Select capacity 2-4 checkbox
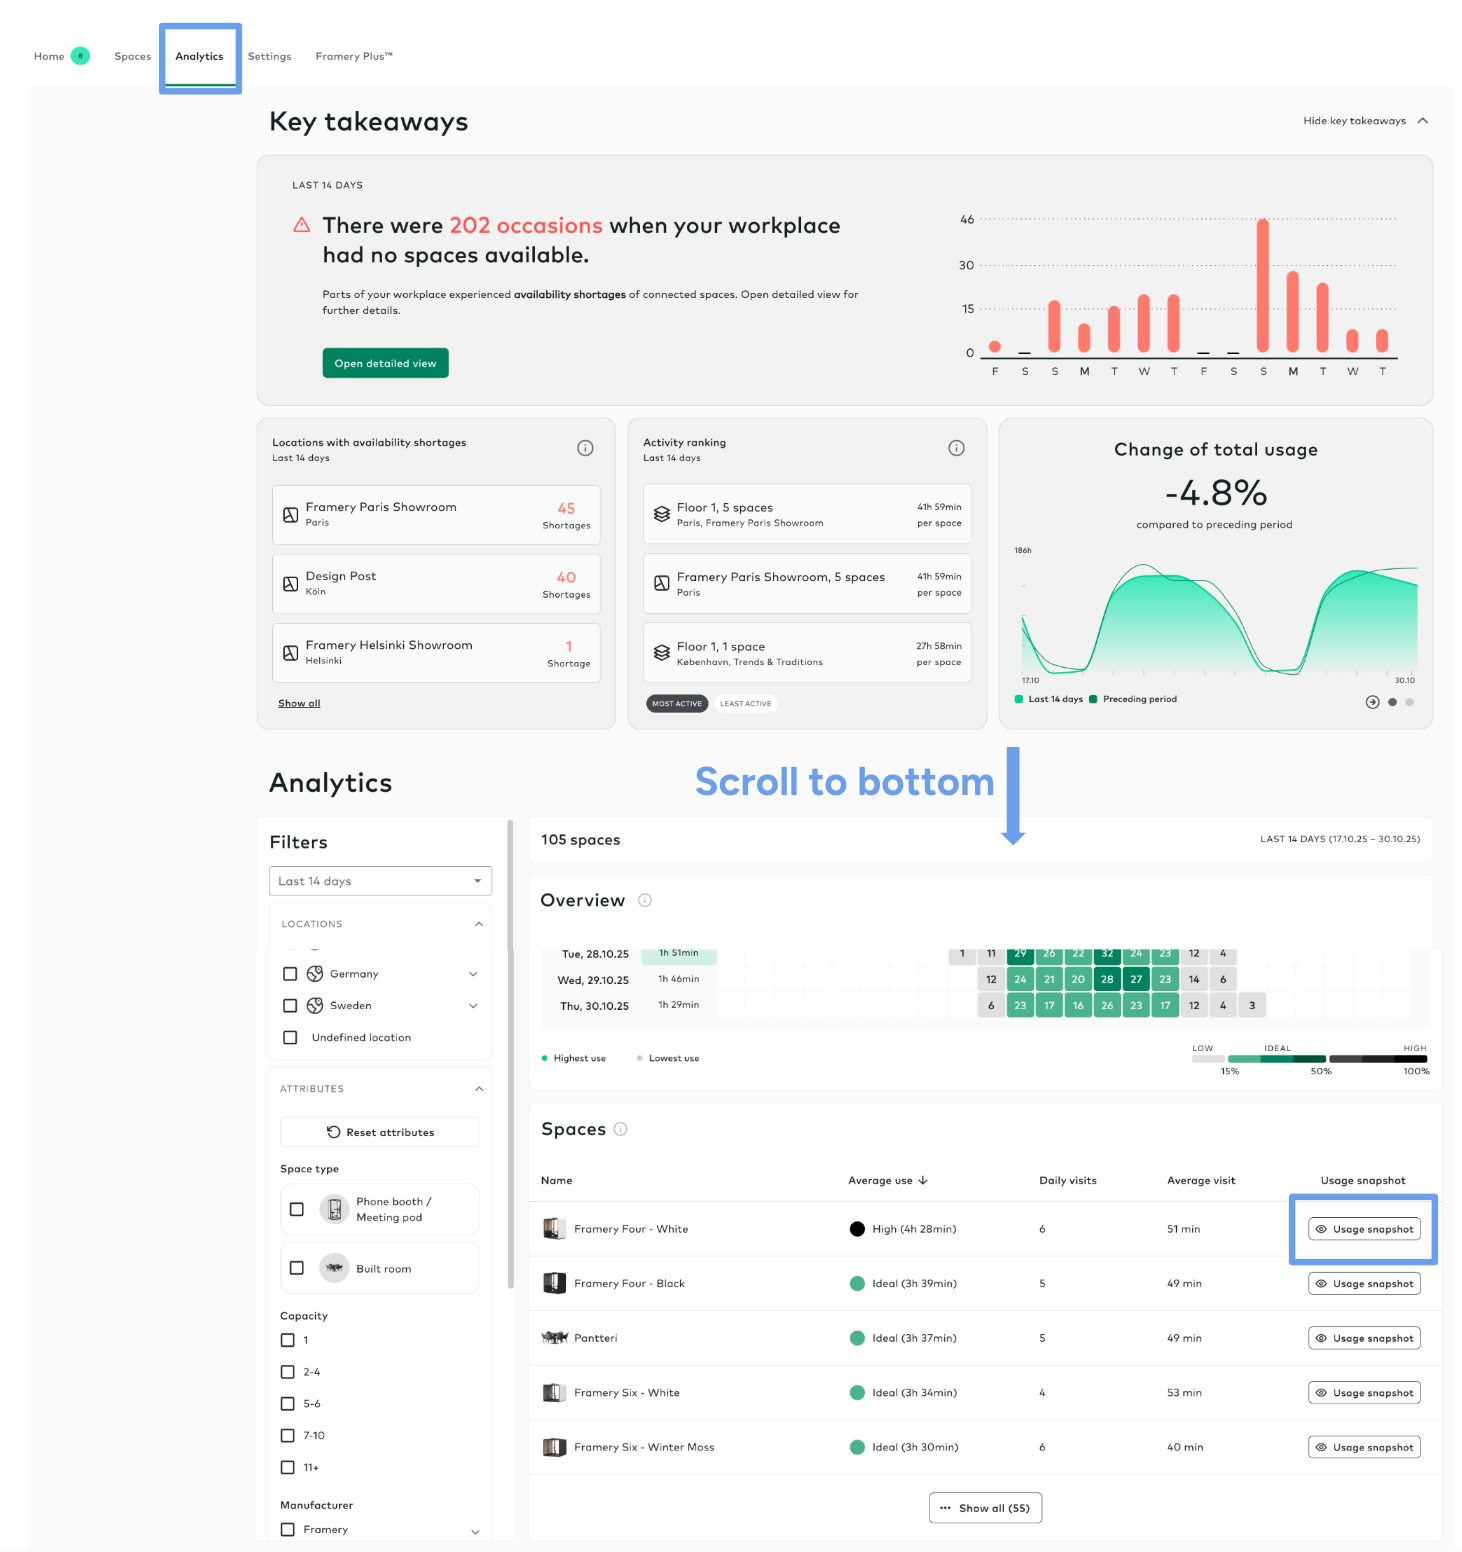 pyautogui.click(x=288, y=1372)
